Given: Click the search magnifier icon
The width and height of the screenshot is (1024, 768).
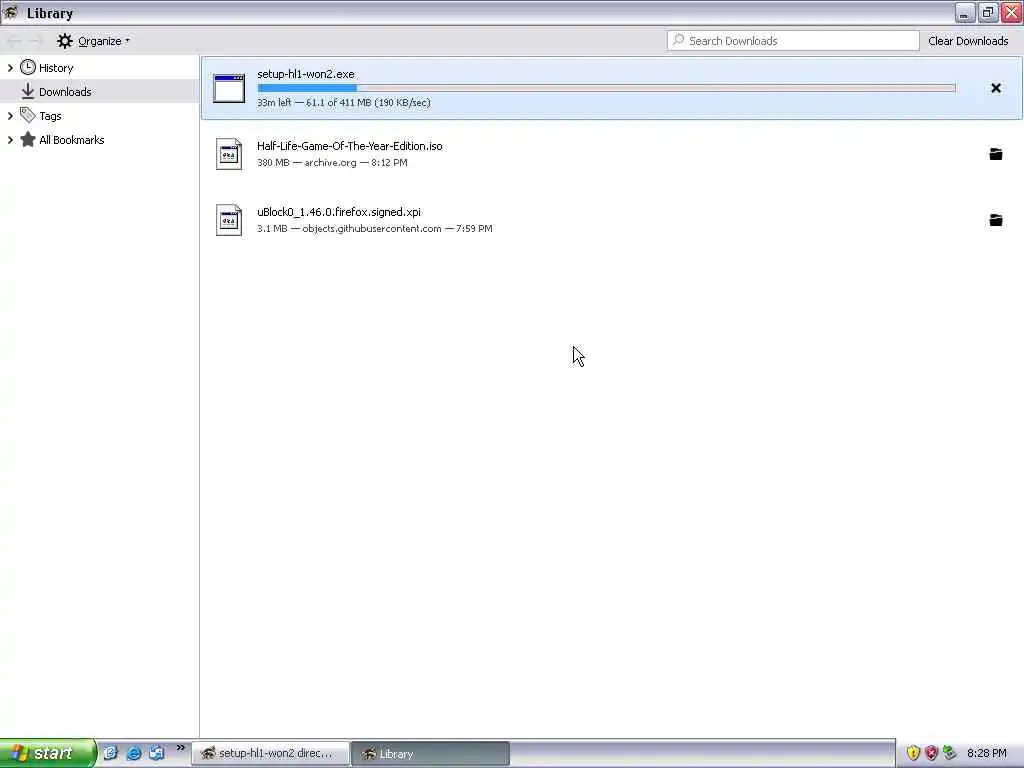Looking at the screenshot, I should tap(679, 40).
